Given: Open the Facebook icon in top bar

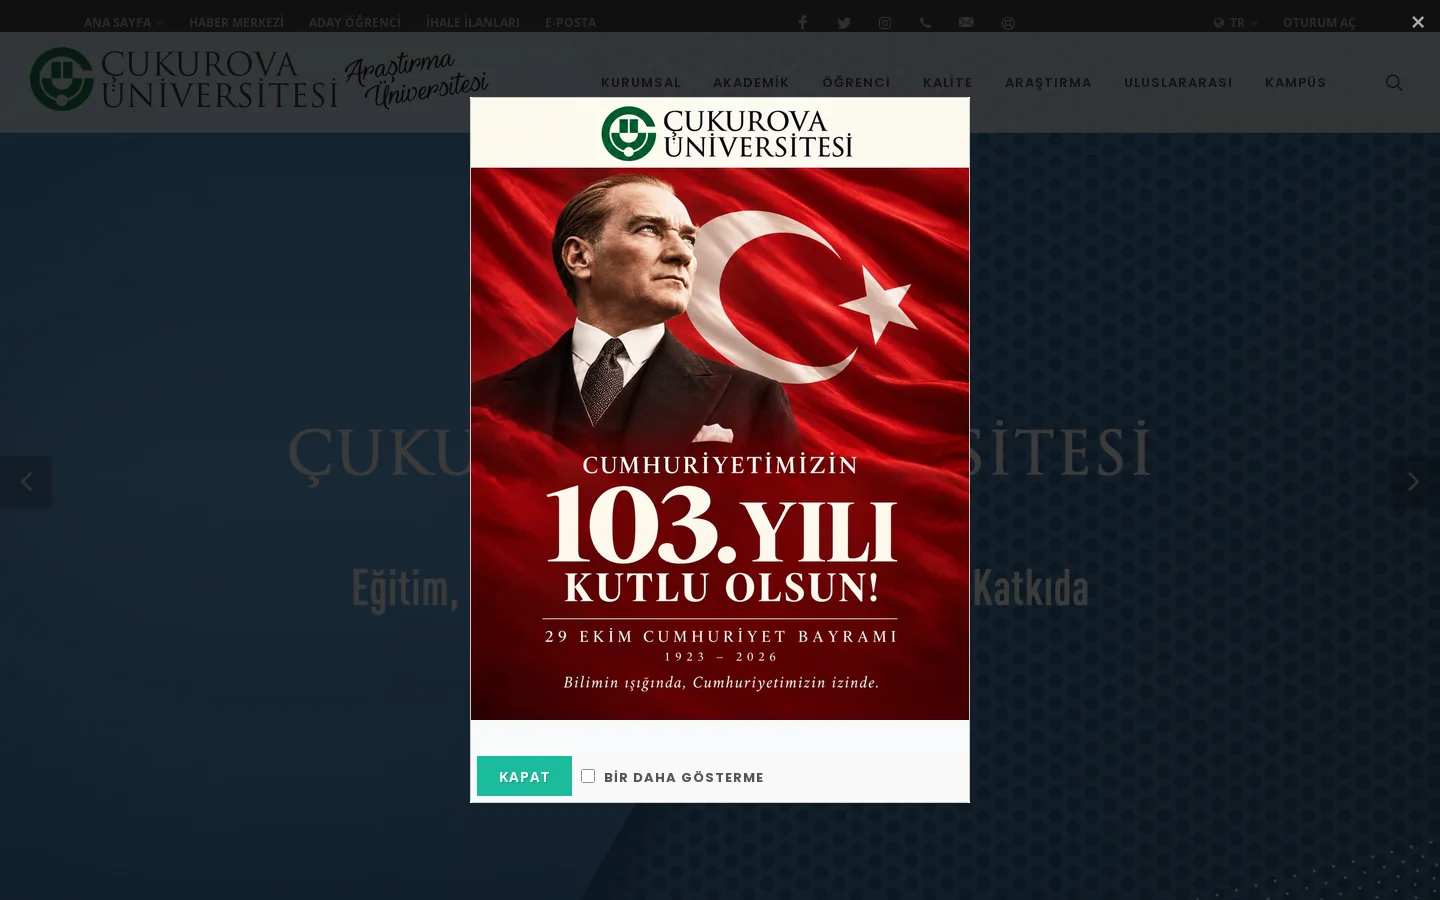Looking at the screenshot, I should click(802, 22).
